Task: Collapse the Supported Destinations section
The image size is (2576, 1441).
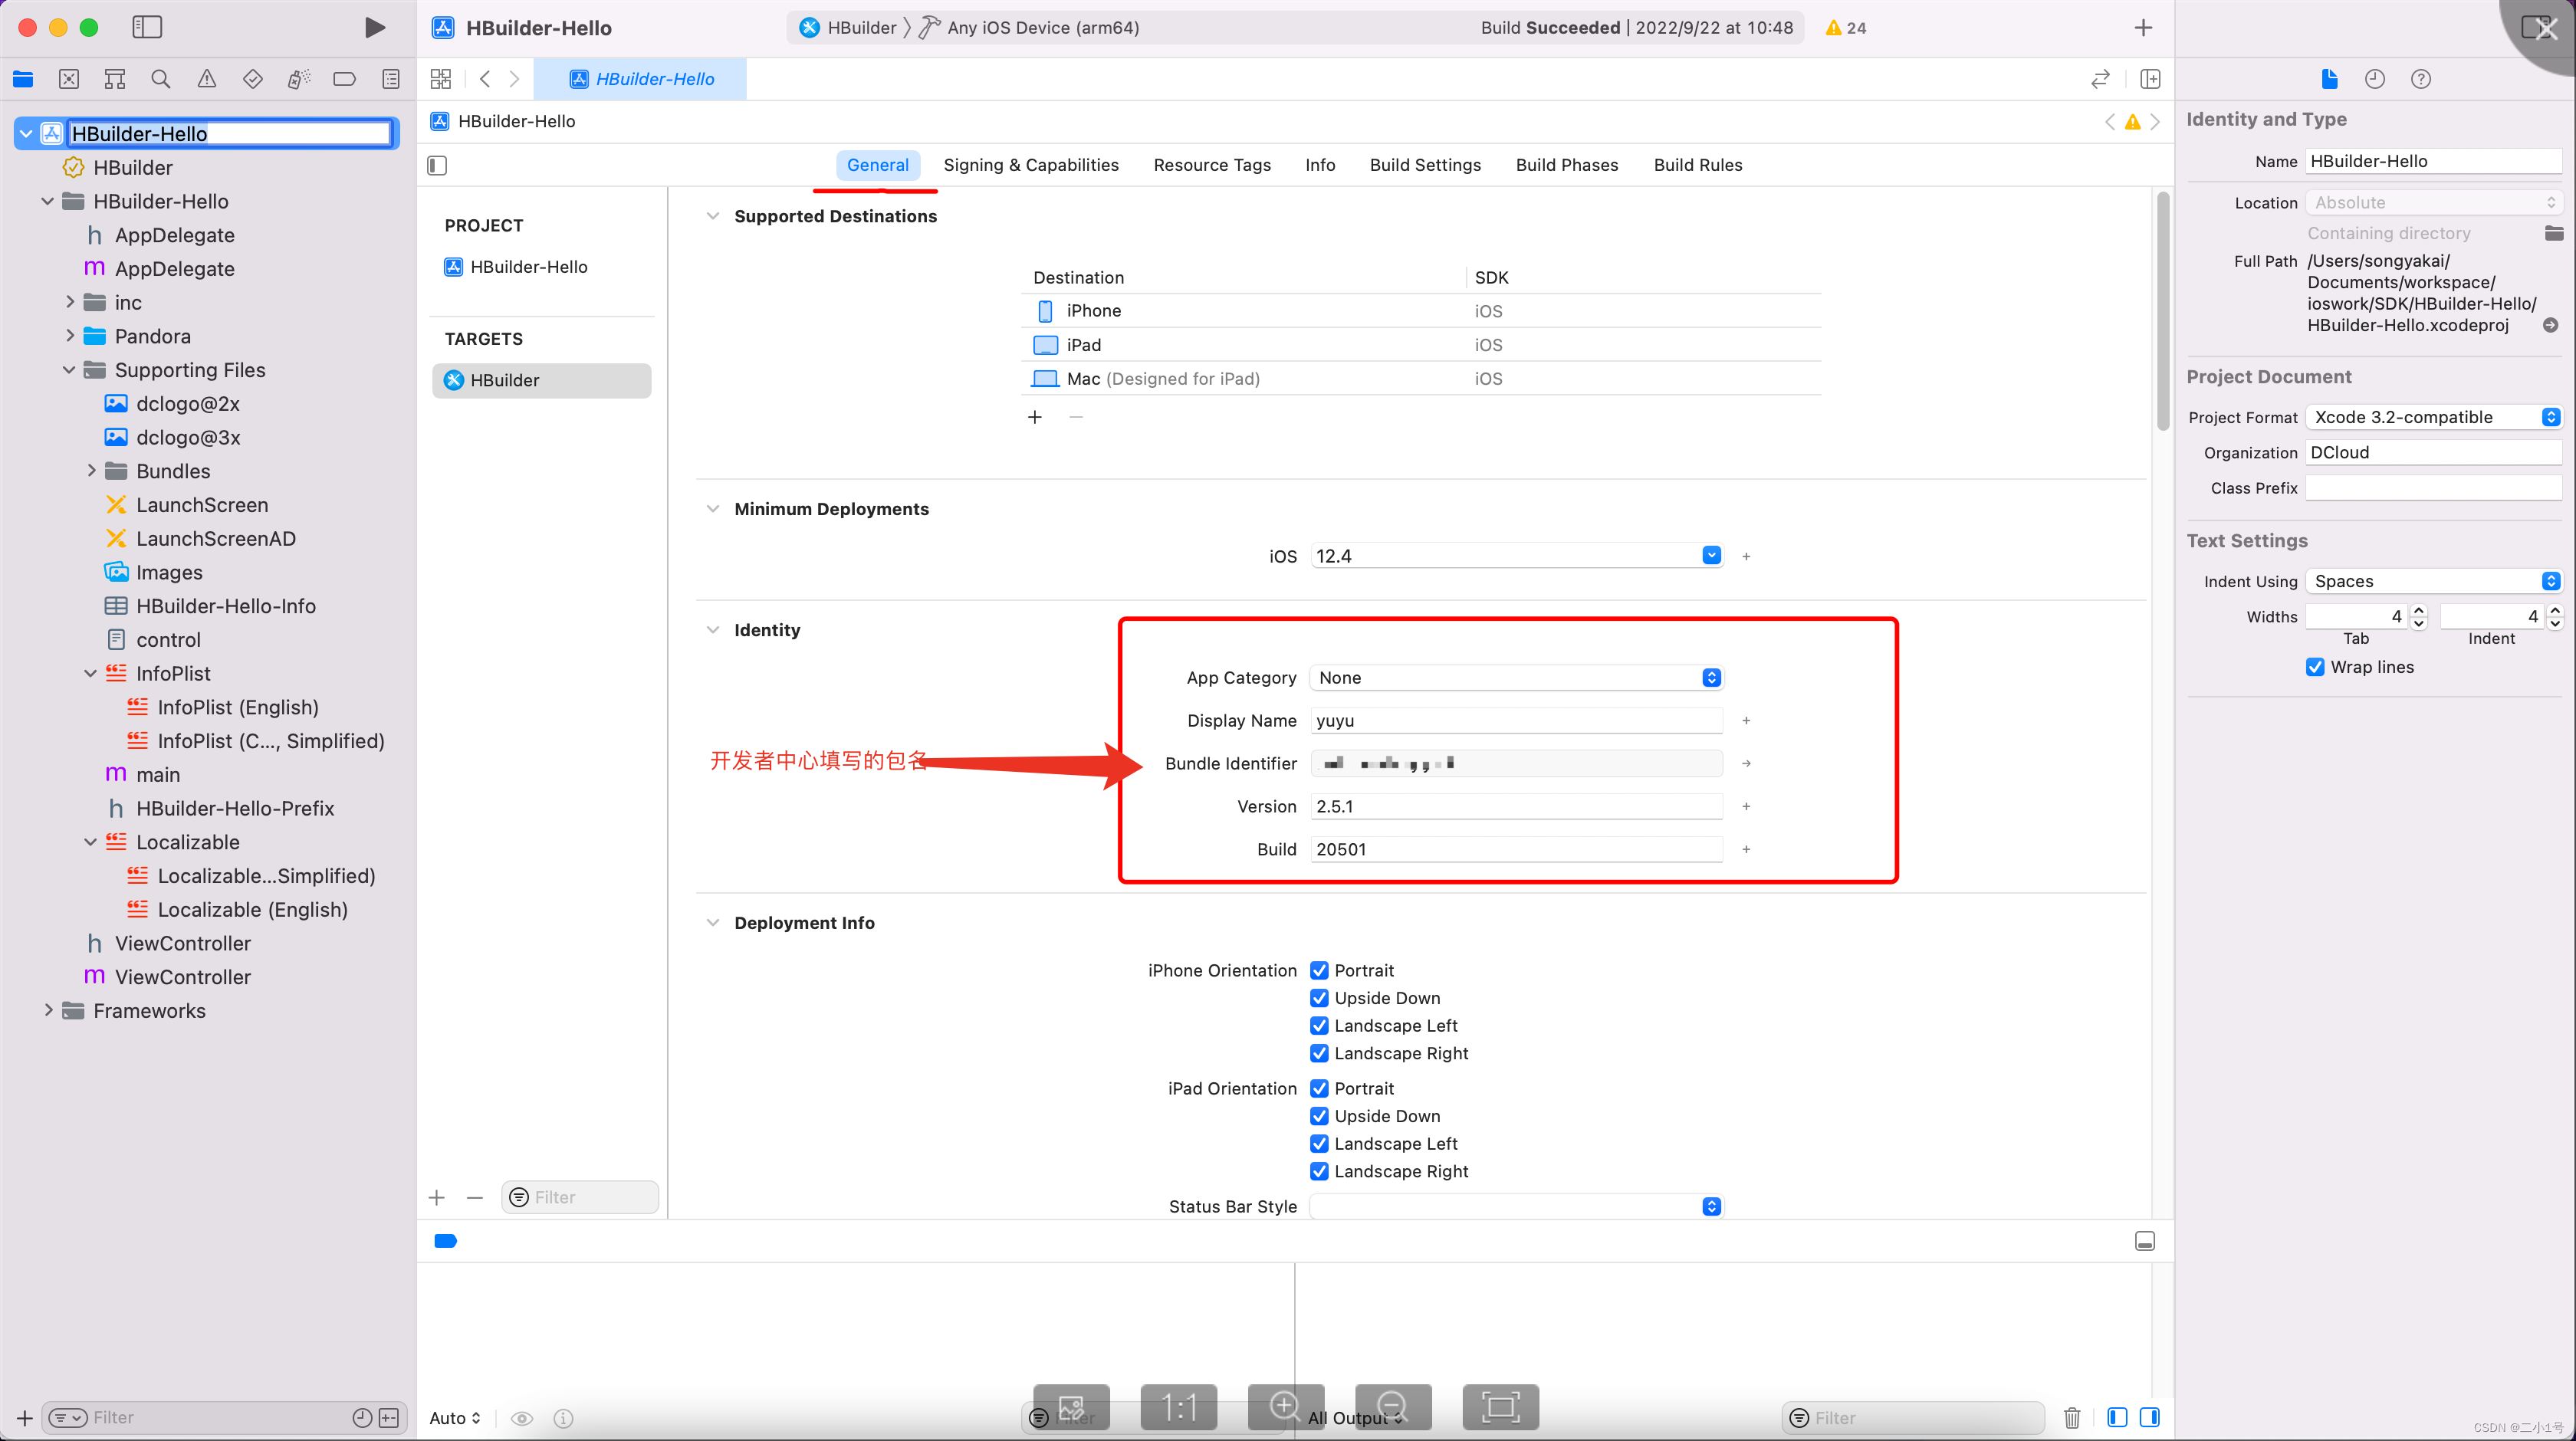Action: tap(712, 216)
